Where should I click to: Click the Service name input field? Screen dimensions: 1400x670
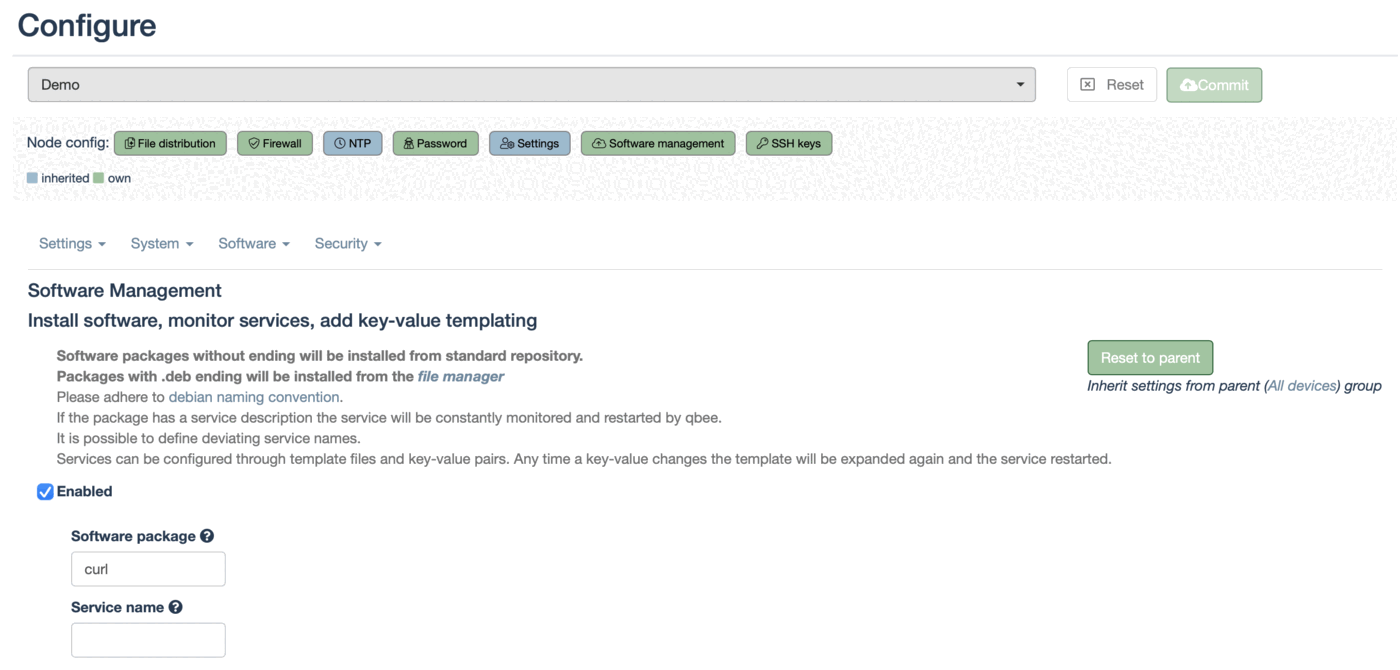click(x=148, y=640)
